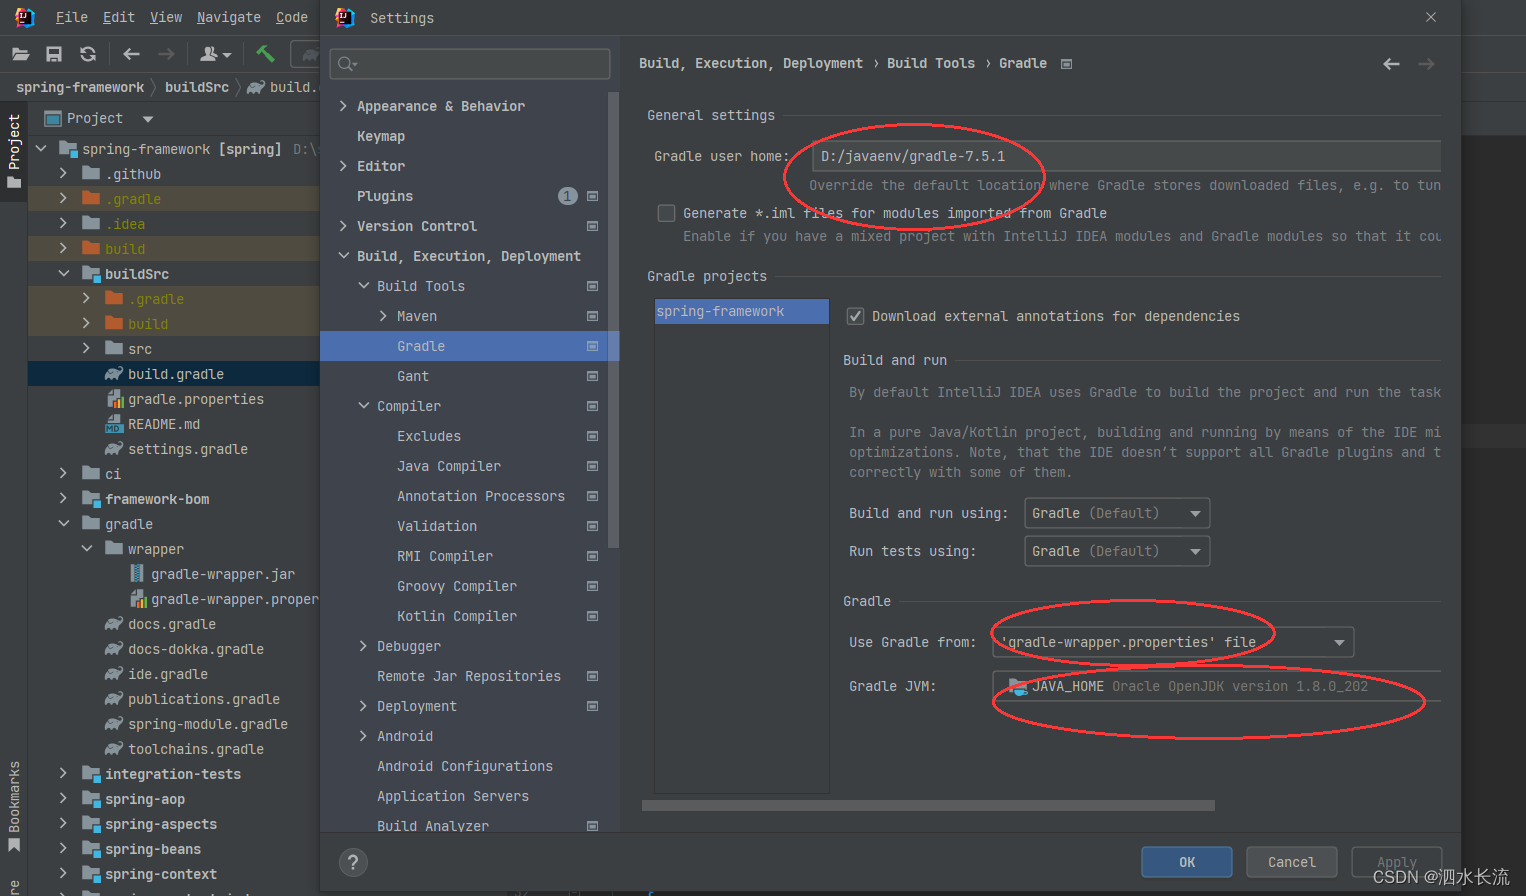Open the Project tool window side tab
Screen dimensions: 1526x896
[14, 151]
